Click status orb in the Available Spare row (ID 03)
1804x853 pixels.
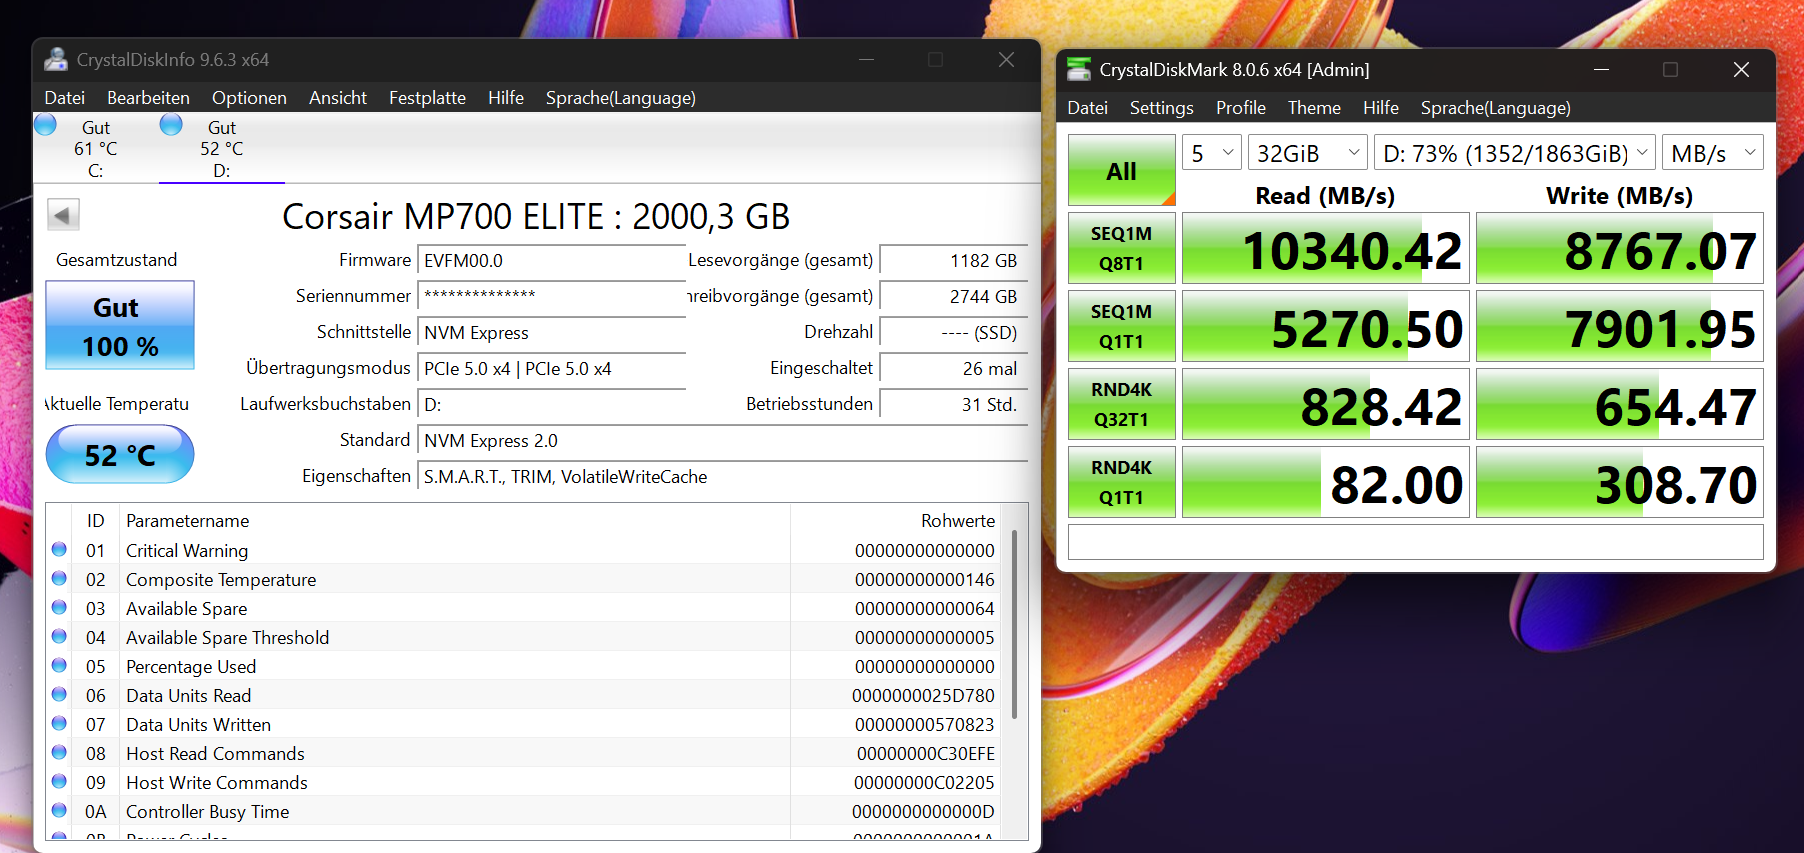(59, 607)
